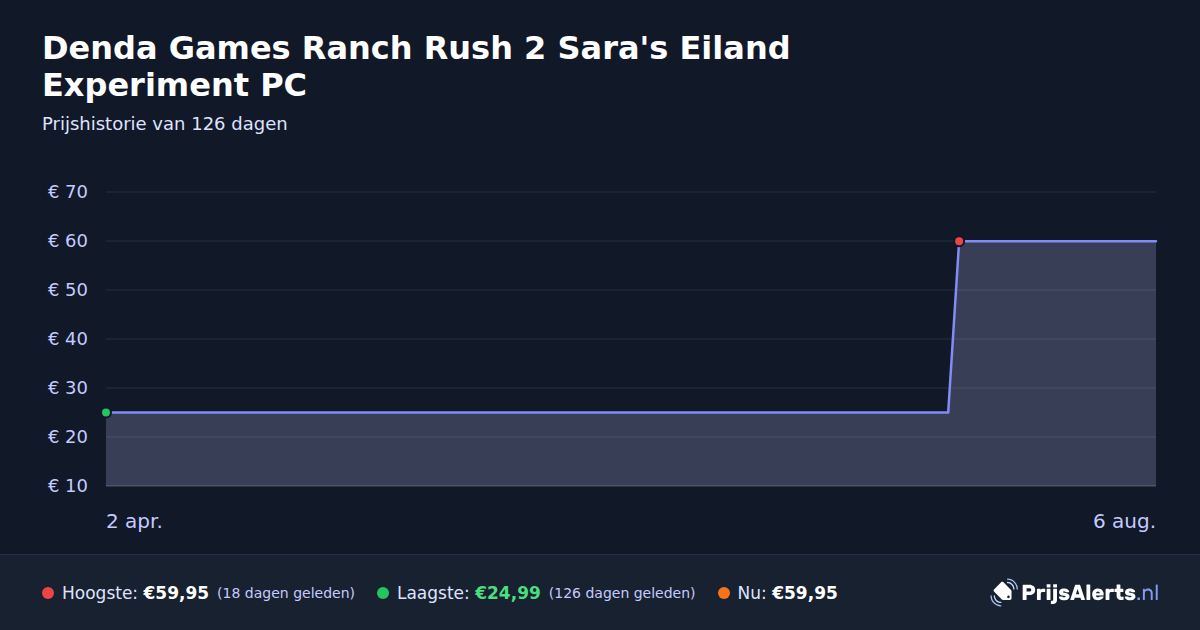The height and width of the screenshot is (630, 1200).
Task: Click the € 30 axis label
Action: tap(68, 388)
